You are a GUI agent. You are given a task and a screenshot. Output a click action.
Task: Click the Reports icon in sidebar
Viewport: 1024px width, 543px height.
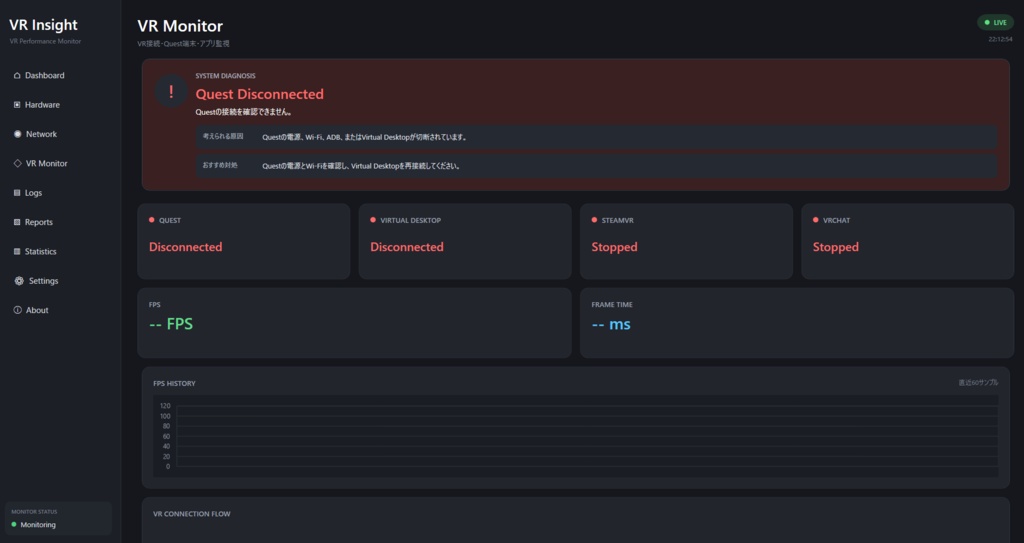(17, 222)
